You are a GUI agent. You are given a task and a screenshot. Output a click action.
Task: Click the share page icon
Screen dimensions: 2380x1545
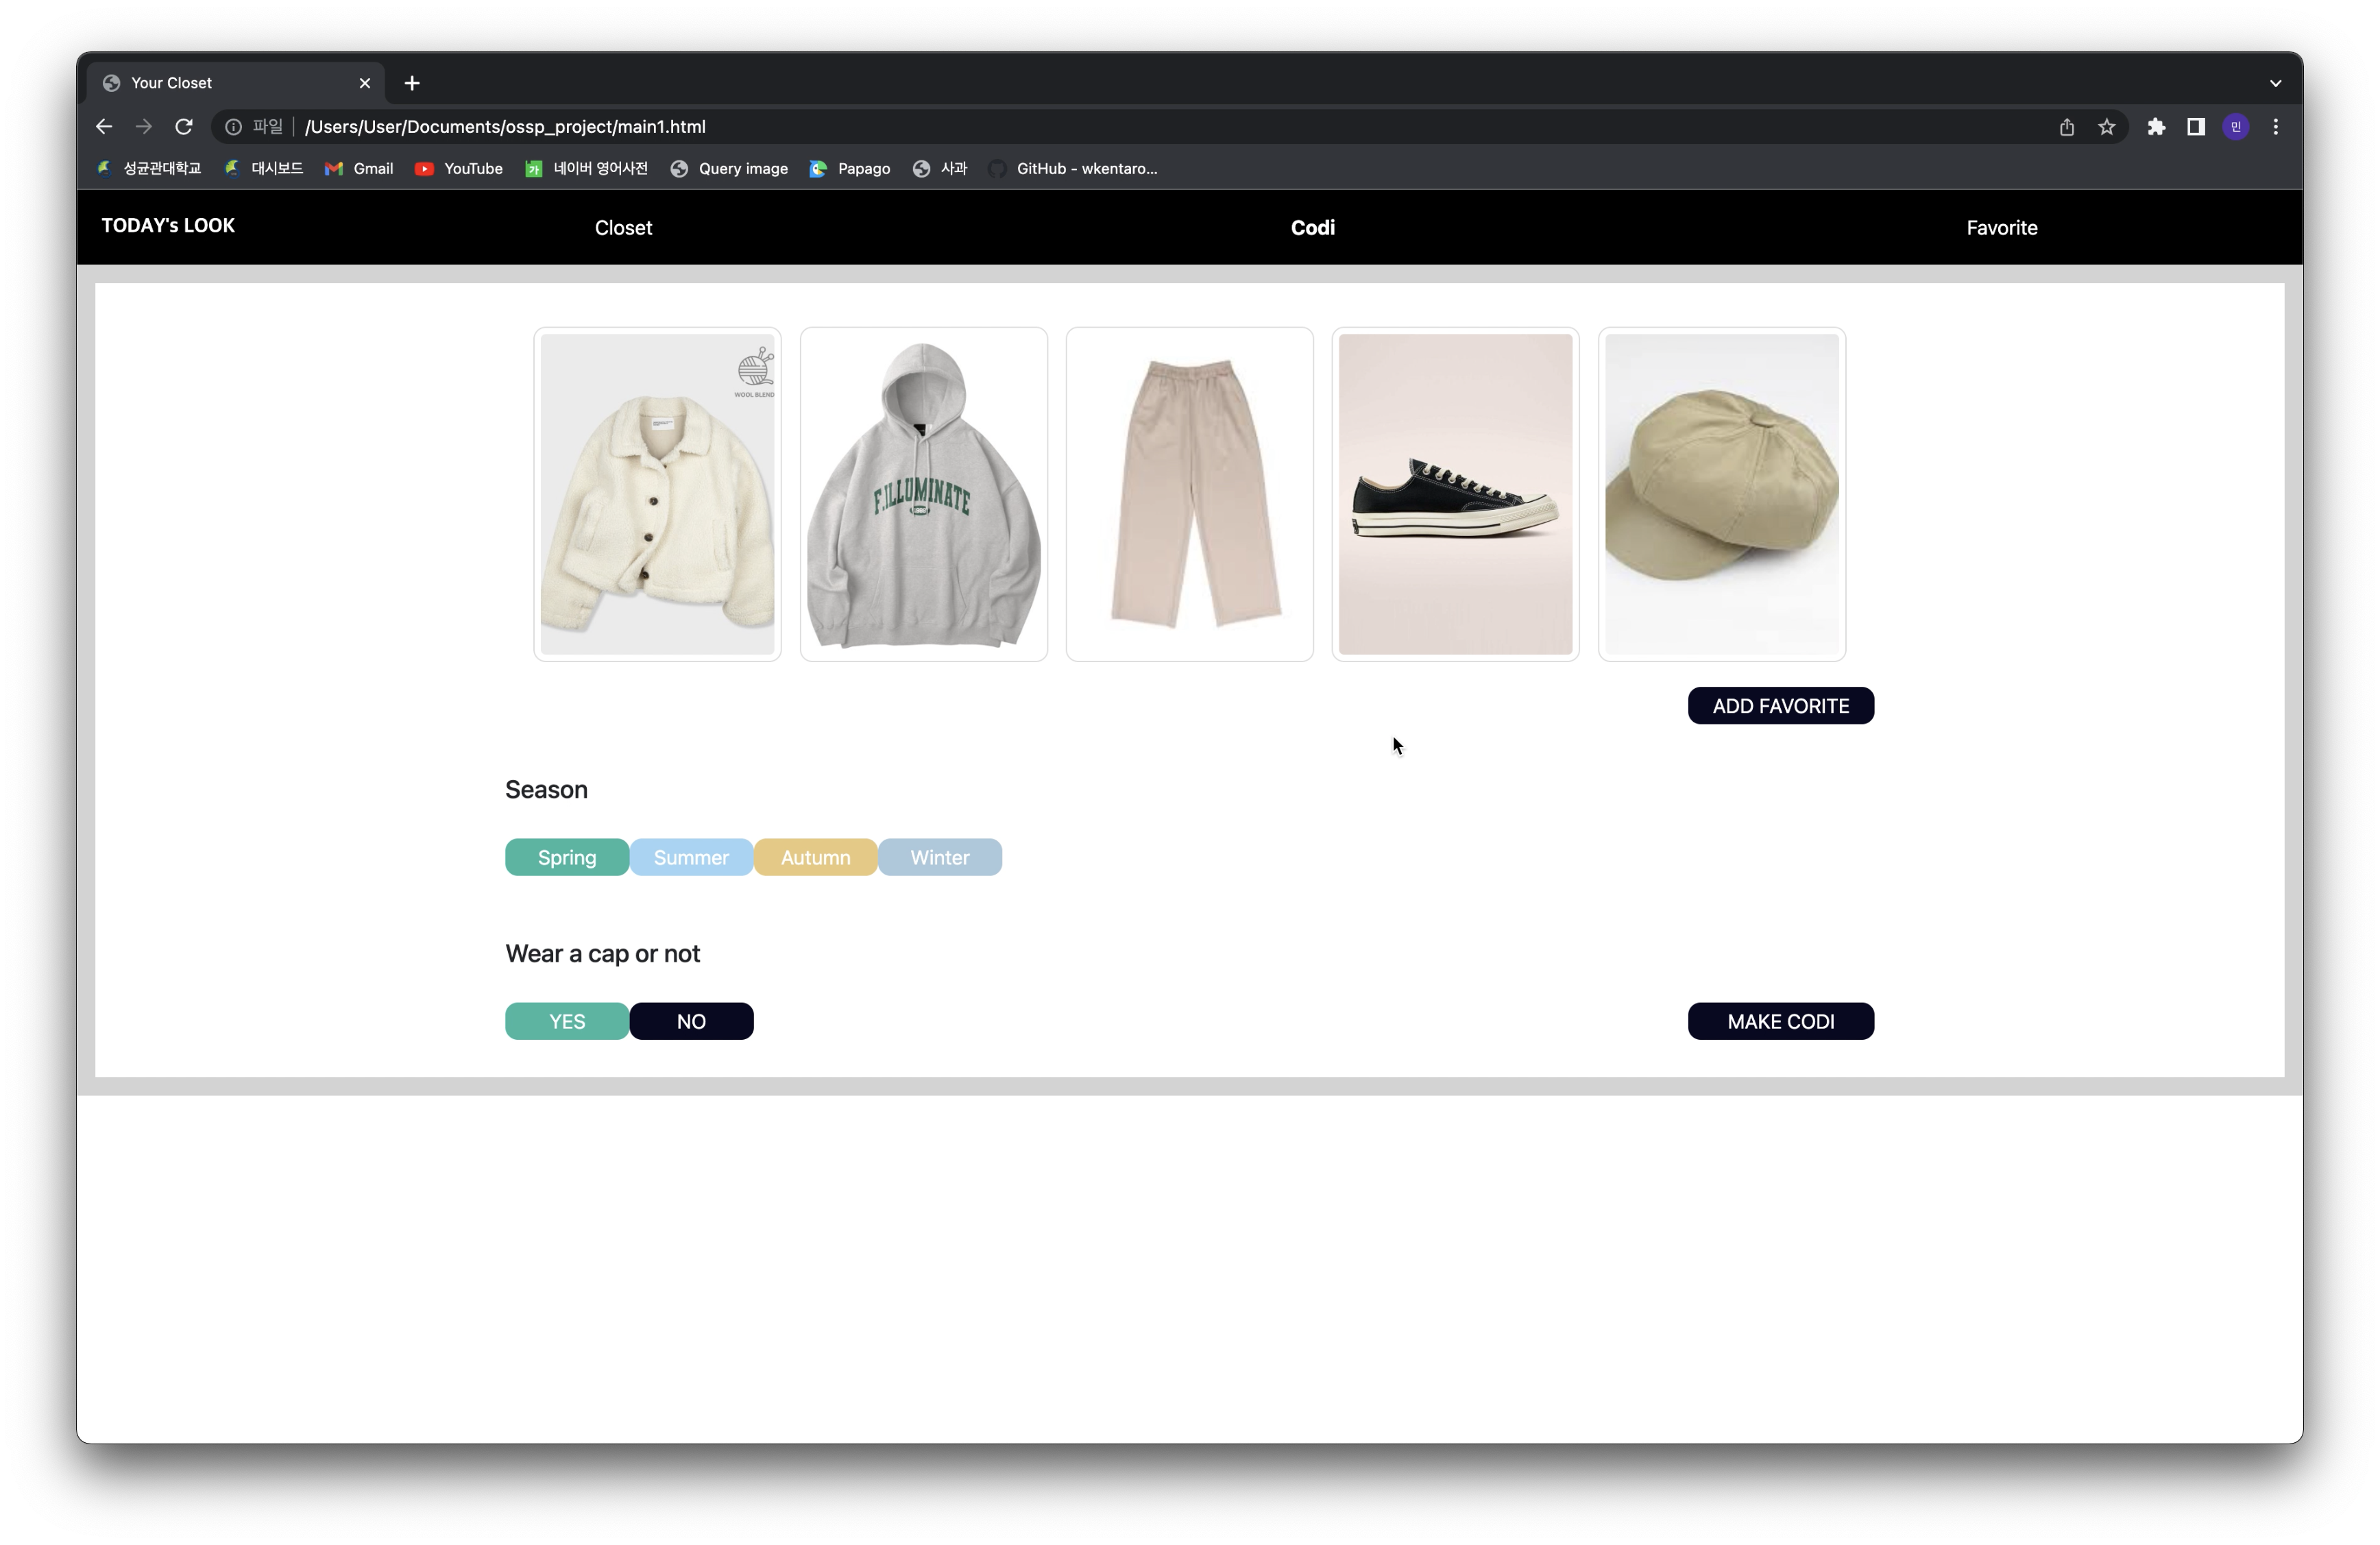point(2067,127)
